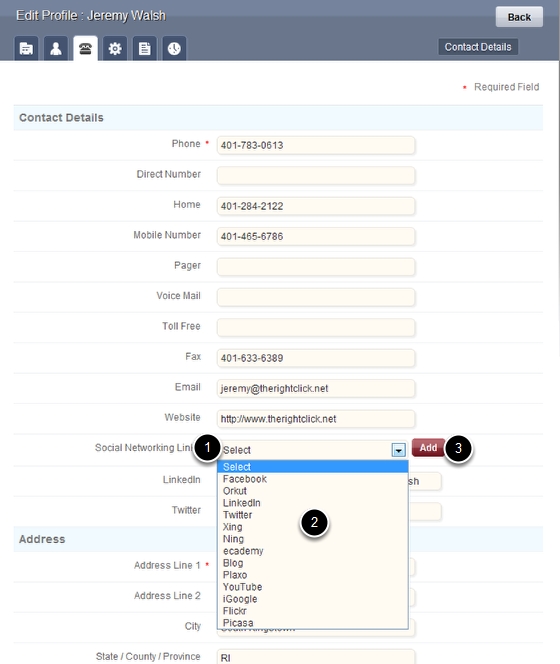Open the clock history tab icon
This screenshot has height=664, width=560.
click(x=174, y=49)
